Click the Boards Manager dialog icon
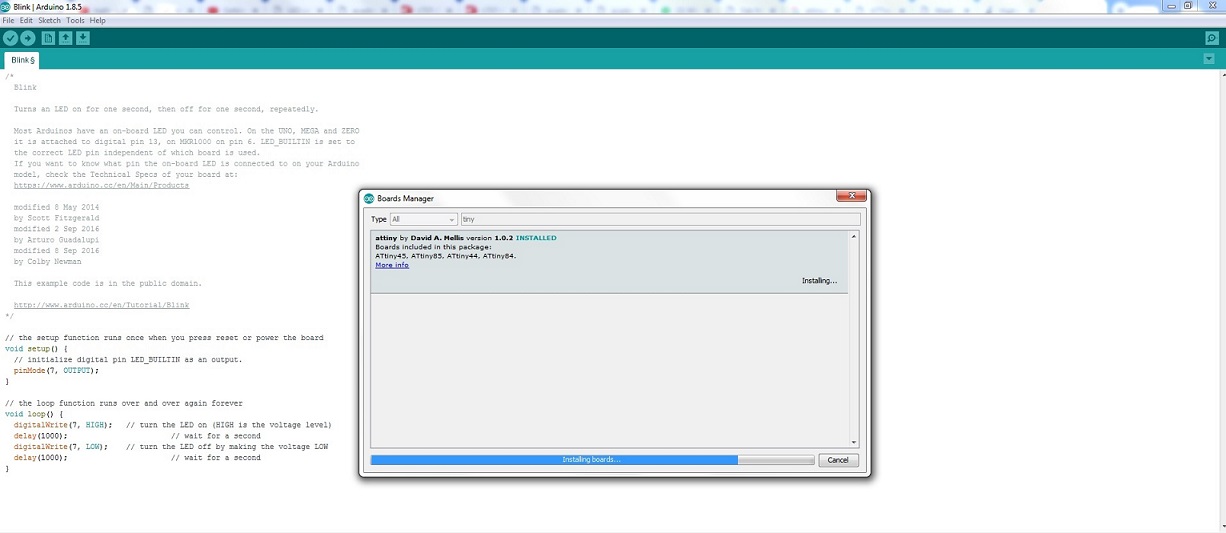Viewport: 1226px width, 533px height. click(x=369, y=198)
